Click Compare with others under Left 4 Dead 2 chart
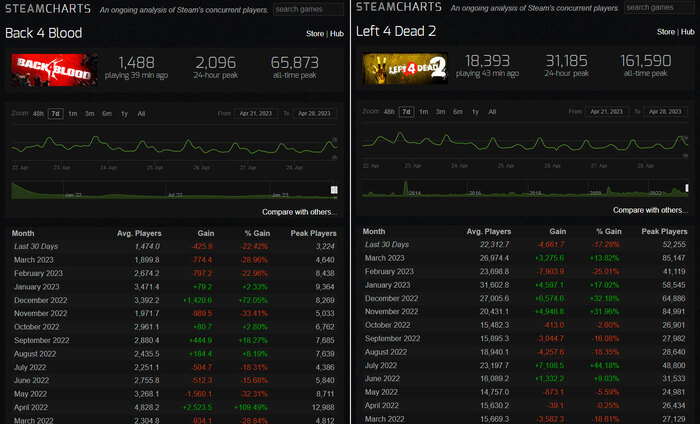The height and width of the screenshot is (424, 700). pos(650,210)
